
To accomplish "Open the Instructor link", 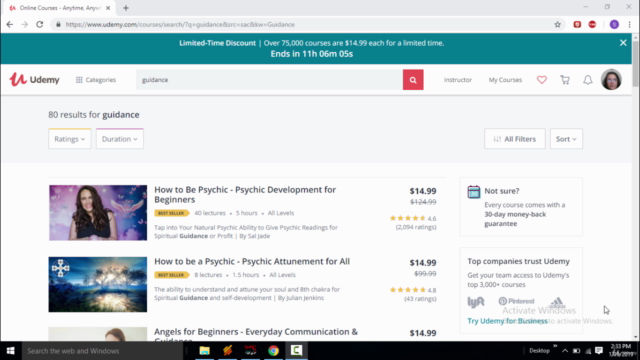I will (x=458, y=80).
